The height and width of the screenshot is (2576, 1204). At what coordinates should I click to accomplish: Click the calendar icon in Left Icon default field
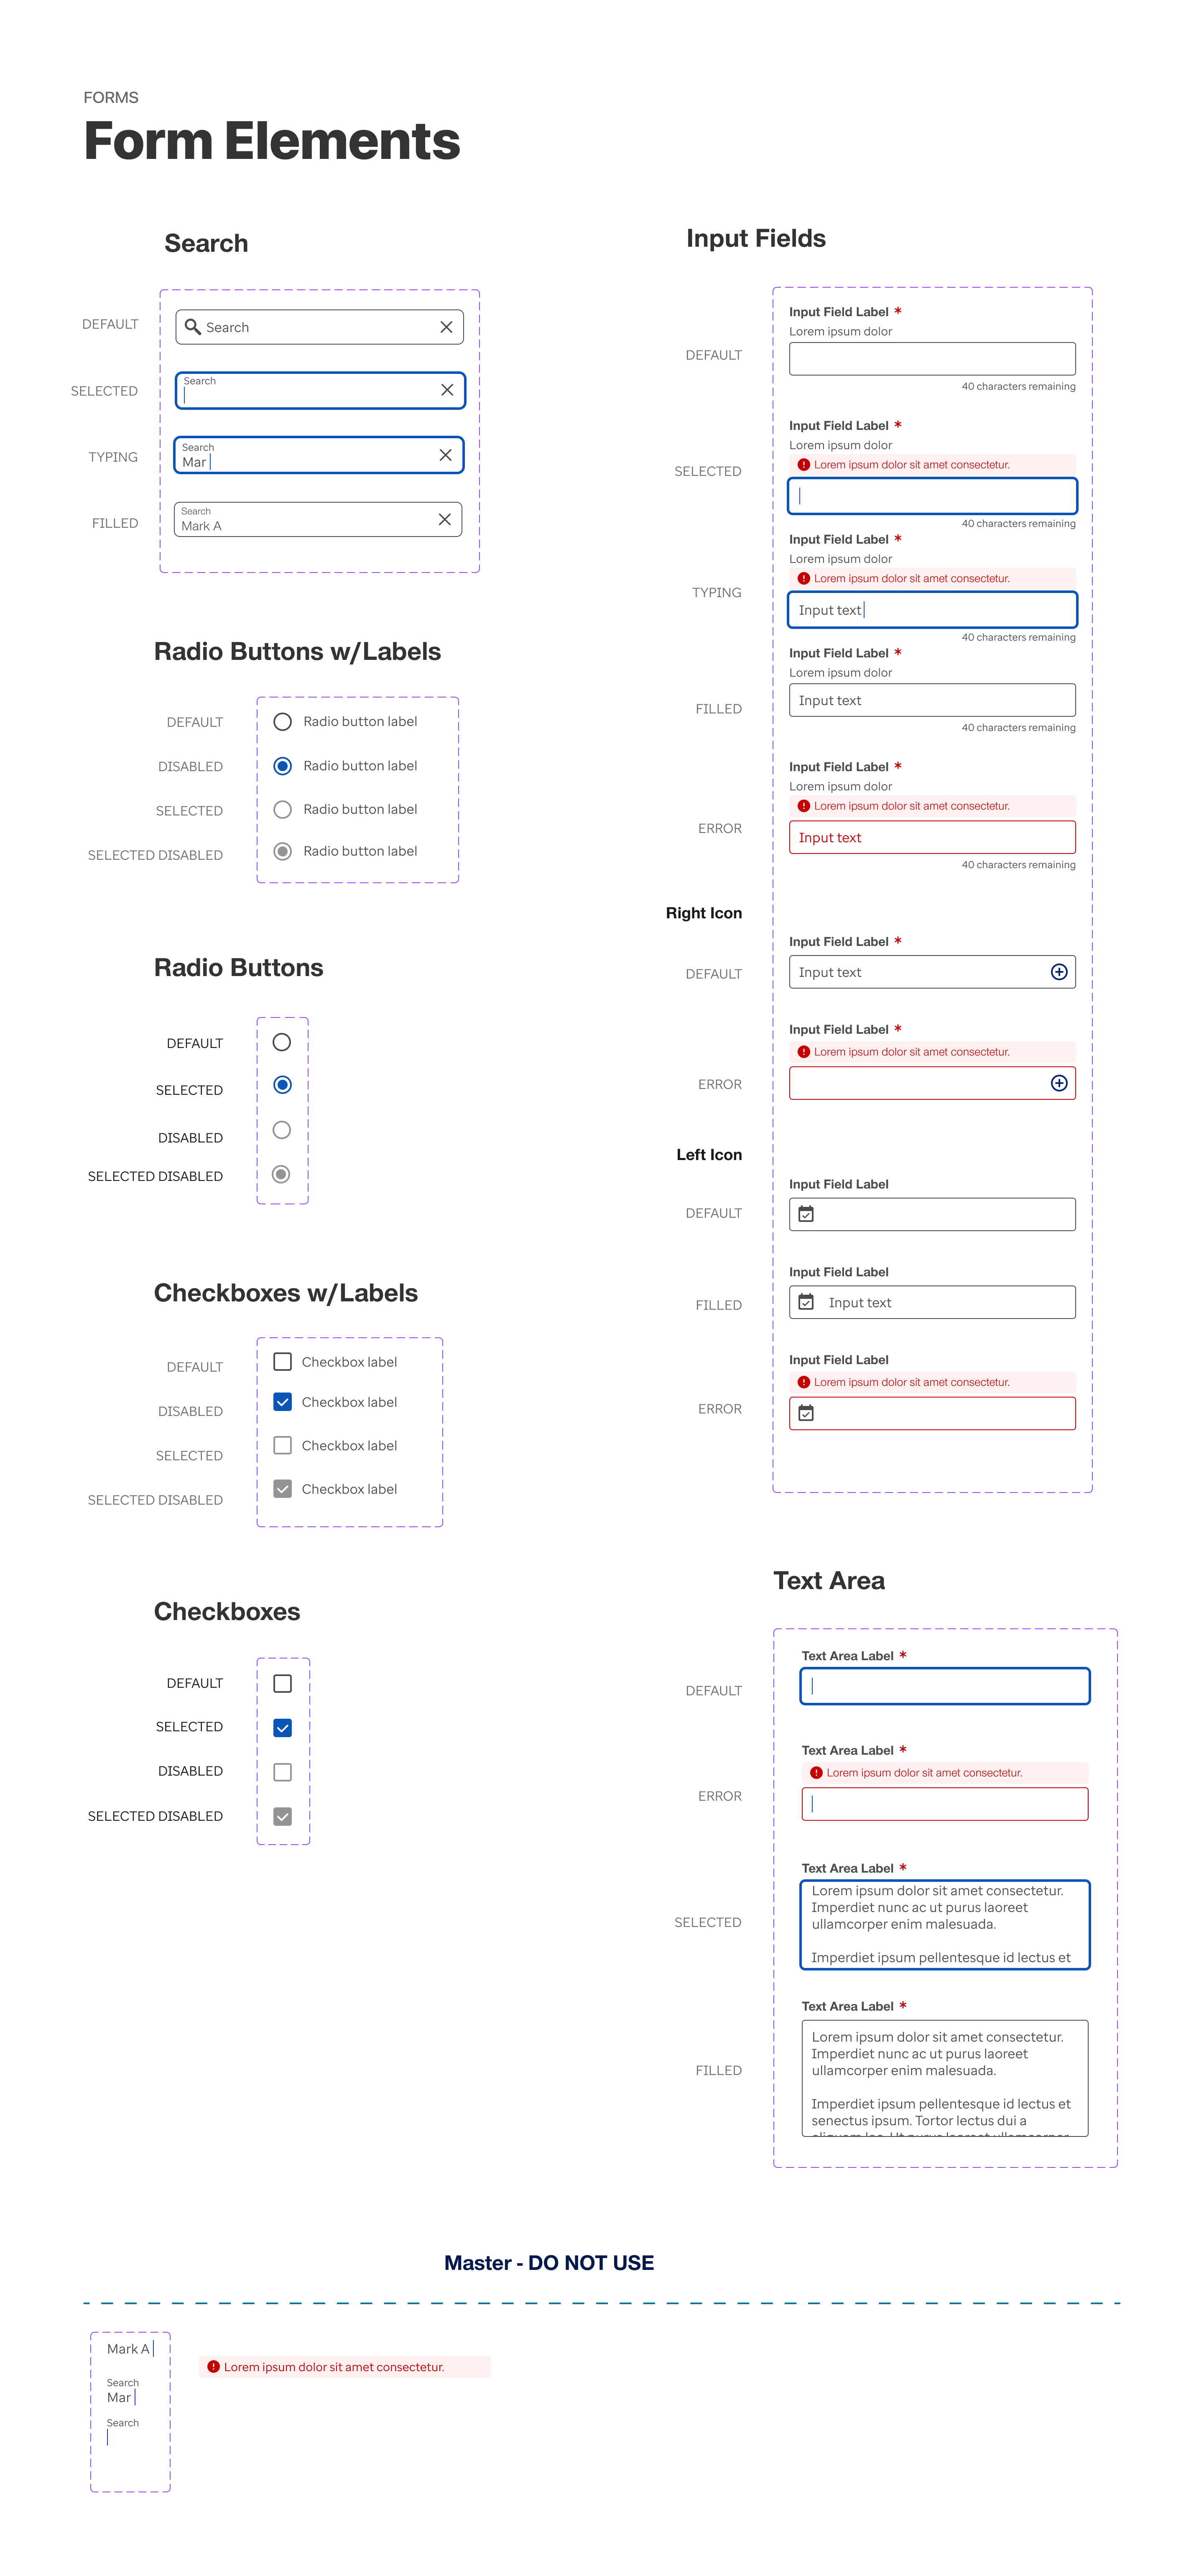806,1214
